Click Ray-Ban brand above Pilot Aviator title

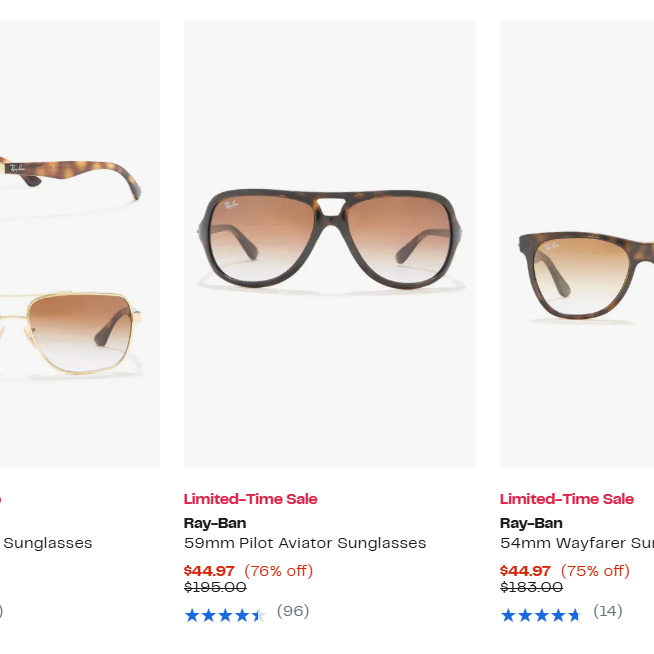tap(215, 523)
